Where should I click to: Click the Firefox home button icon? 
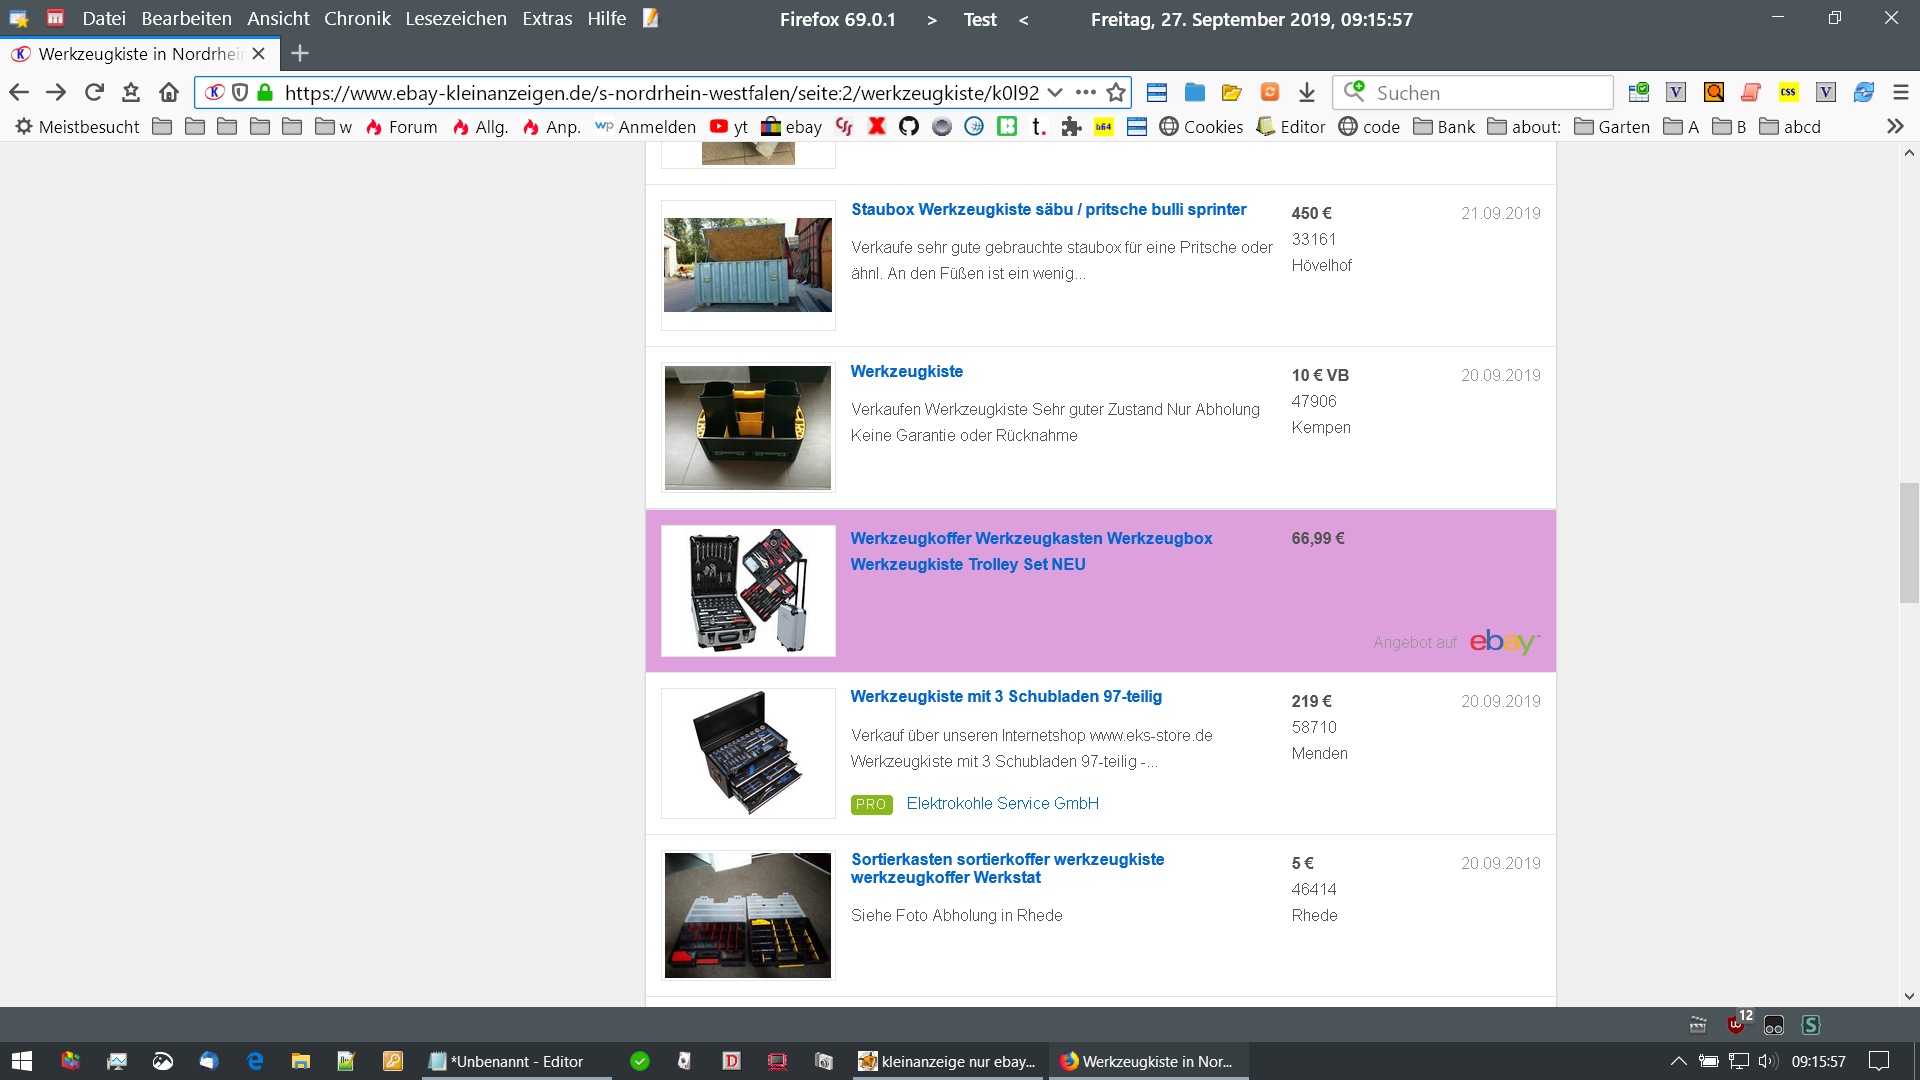click(x=169, y=92)
